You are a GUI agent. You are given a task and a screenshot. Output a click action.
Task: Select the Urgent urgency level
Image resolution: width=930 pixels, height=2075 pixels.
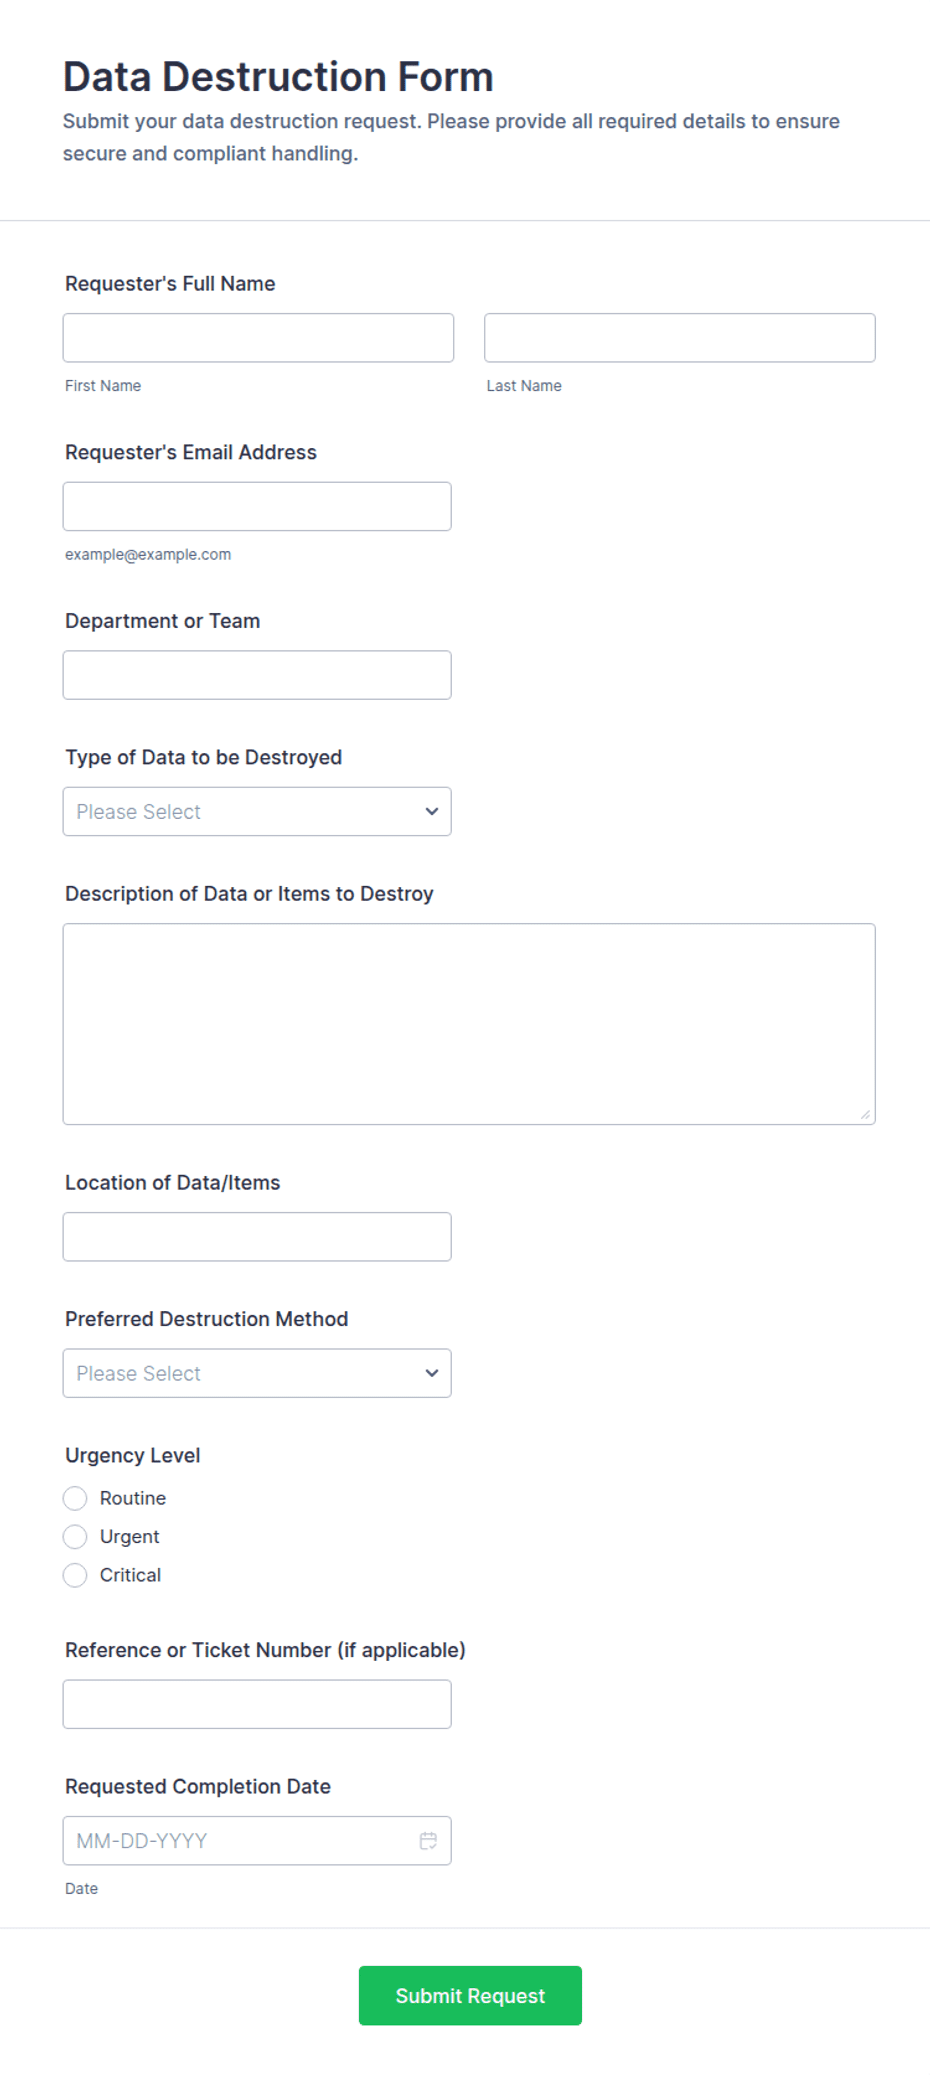click(x=75, y=1536)
